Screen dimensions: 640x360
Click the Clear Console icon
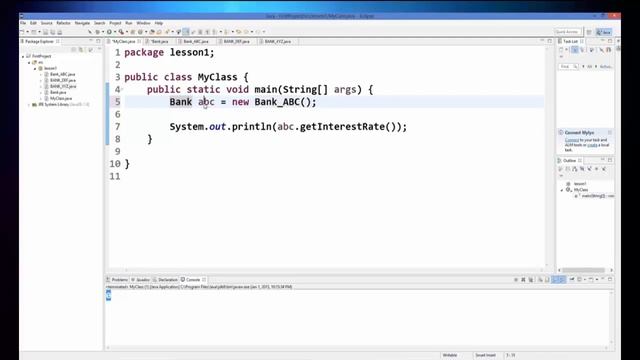click(x=540, y=280)
